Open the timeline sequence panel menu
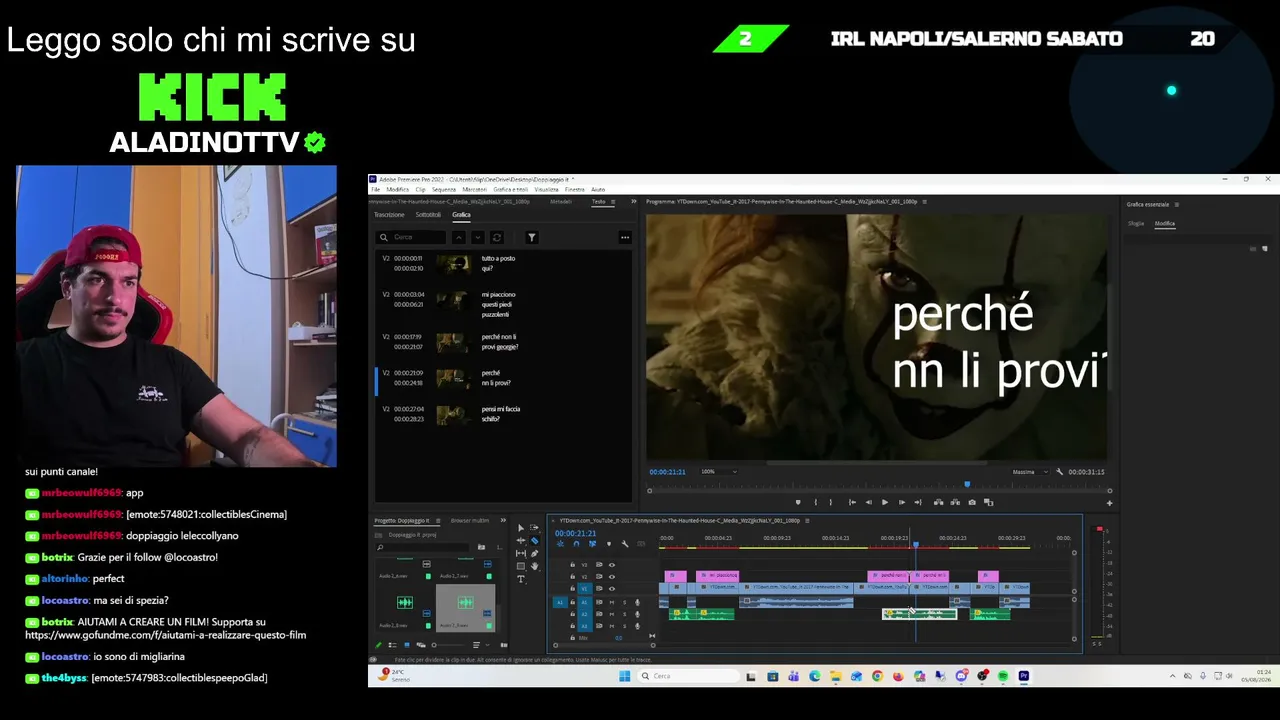Screen dimensions: 1280x720 point(807,520)
